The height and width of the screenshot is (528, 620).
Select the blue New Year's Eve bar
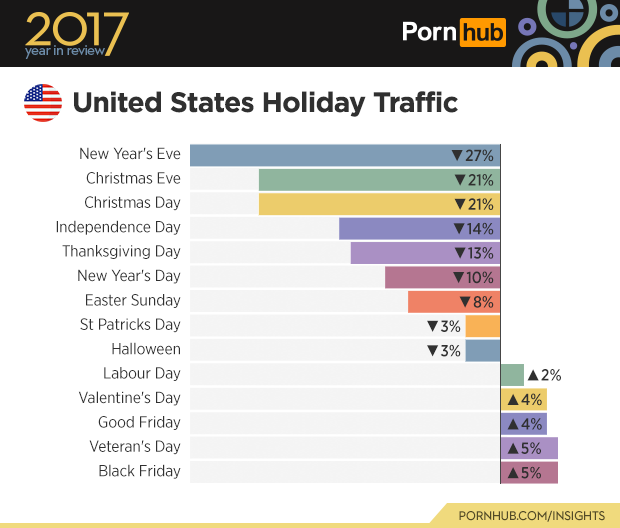click(x=320, y=155)
